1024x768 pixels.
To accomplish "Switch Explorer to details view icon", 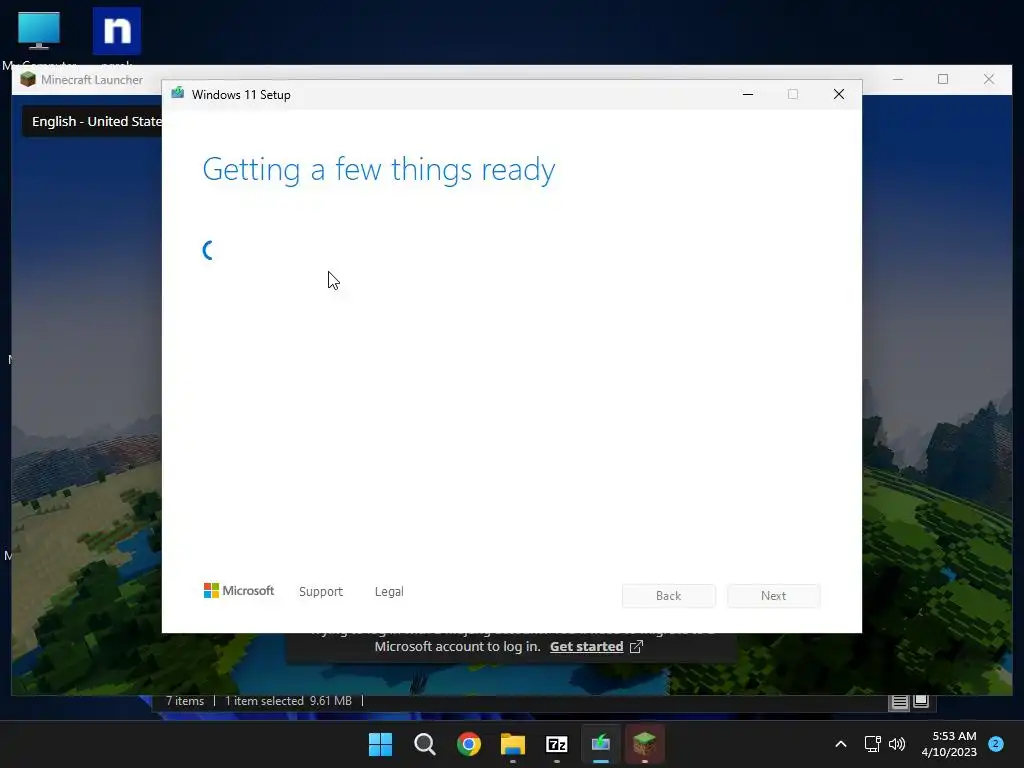I will [x=899, y=702].
